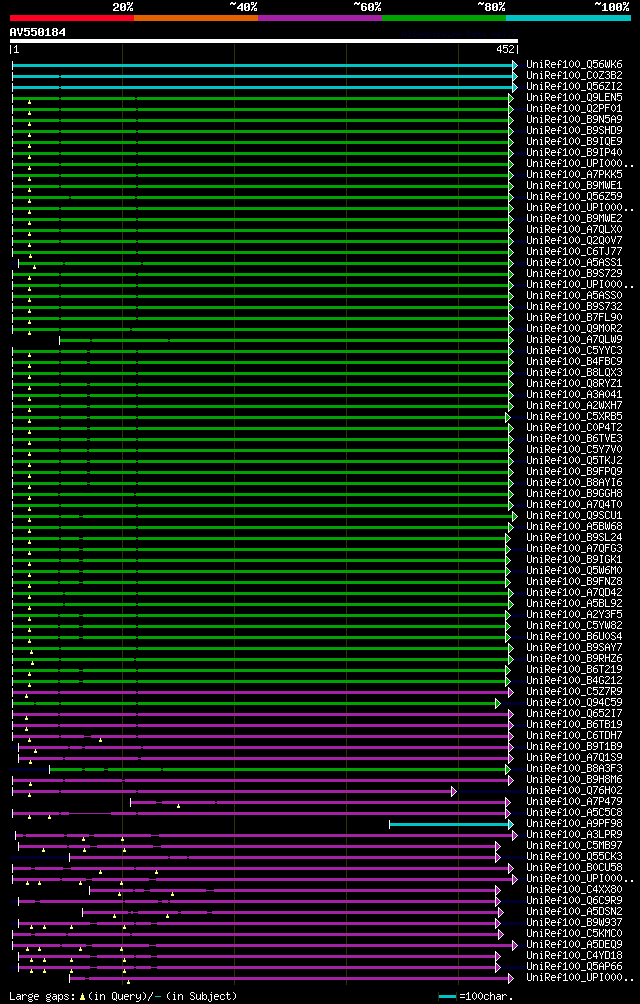This screenshot has height=1004, width=640.
Task: Choose hit UniRef100_Q5TKJ2
Action: click(x=574, y=460)
